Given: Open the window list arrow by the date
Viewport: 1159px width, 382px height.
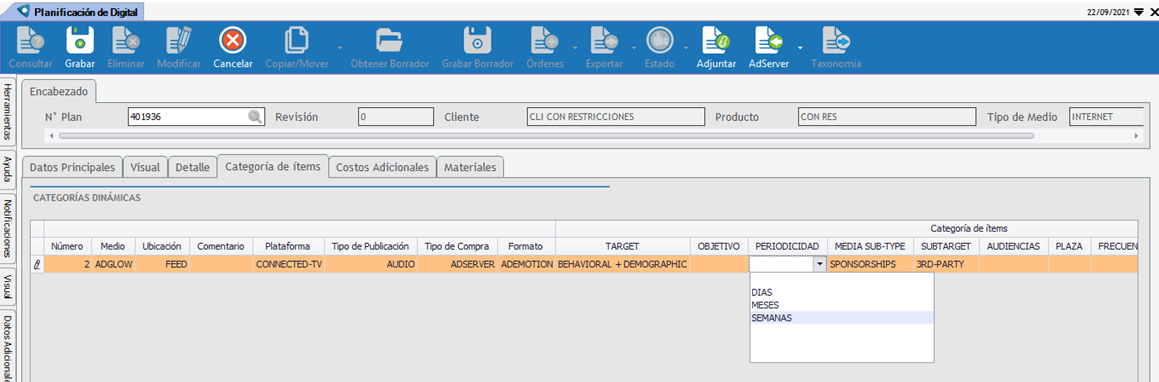Looking at the screenshot, I should click(1138, 13).
